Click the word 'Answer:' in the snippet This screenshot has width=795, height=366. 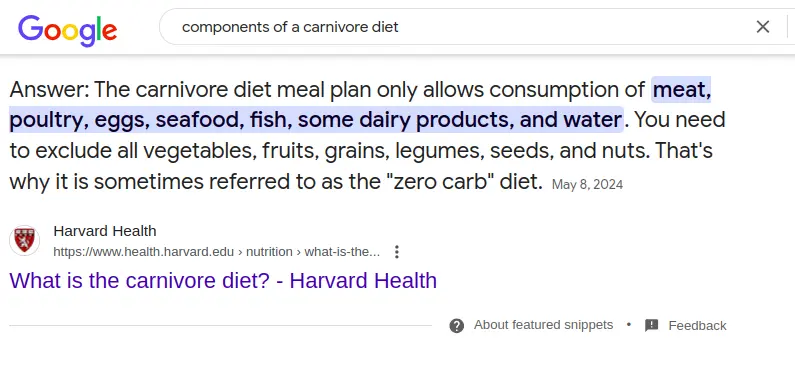(50, 90)
